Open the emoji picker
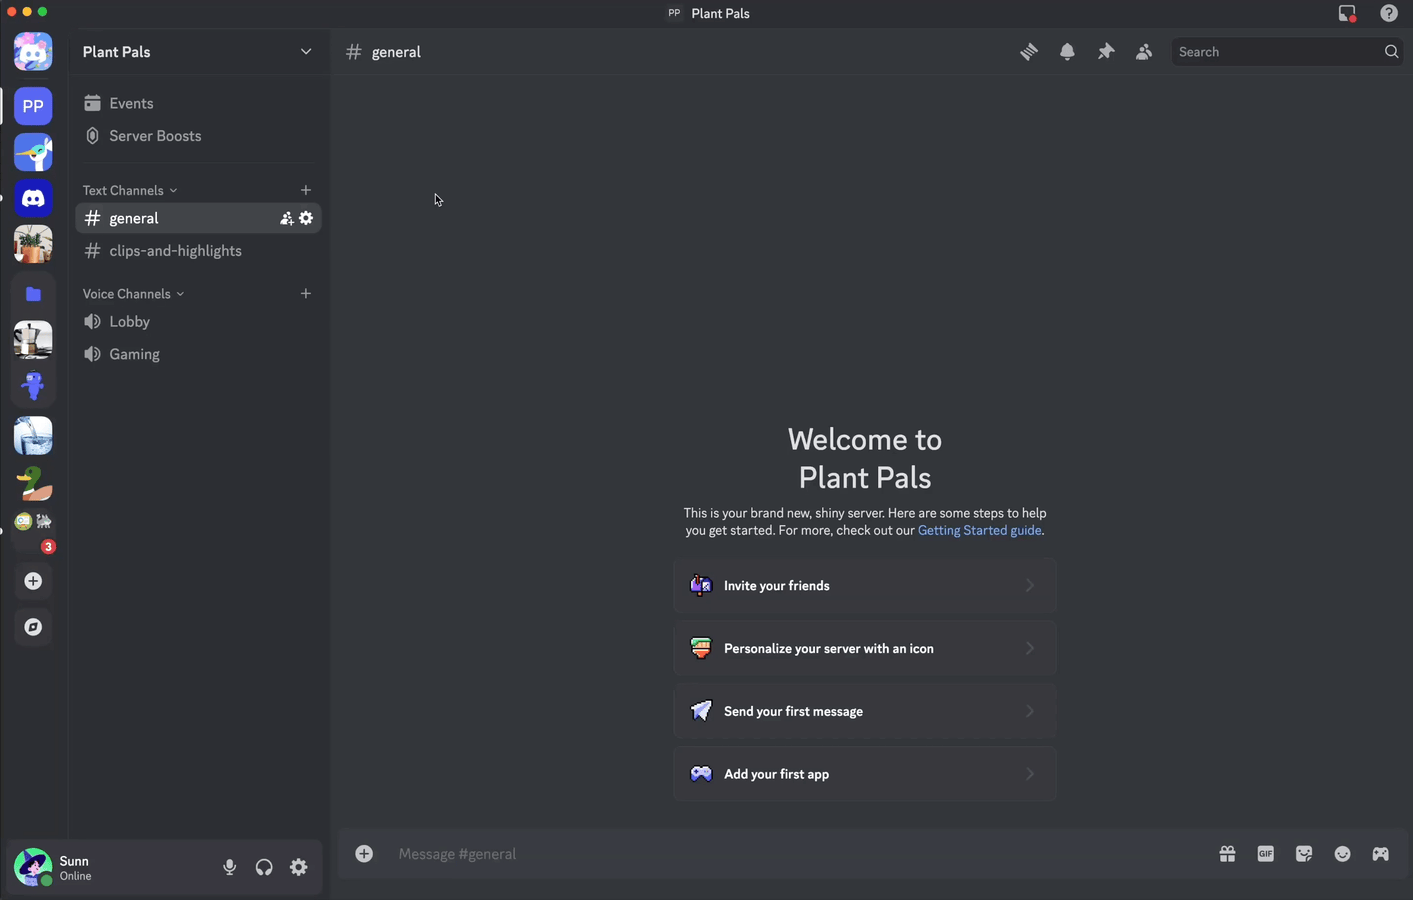The height and width of the screenshot is (900, 1413). pyautogui.click(x=1342, y=854)
